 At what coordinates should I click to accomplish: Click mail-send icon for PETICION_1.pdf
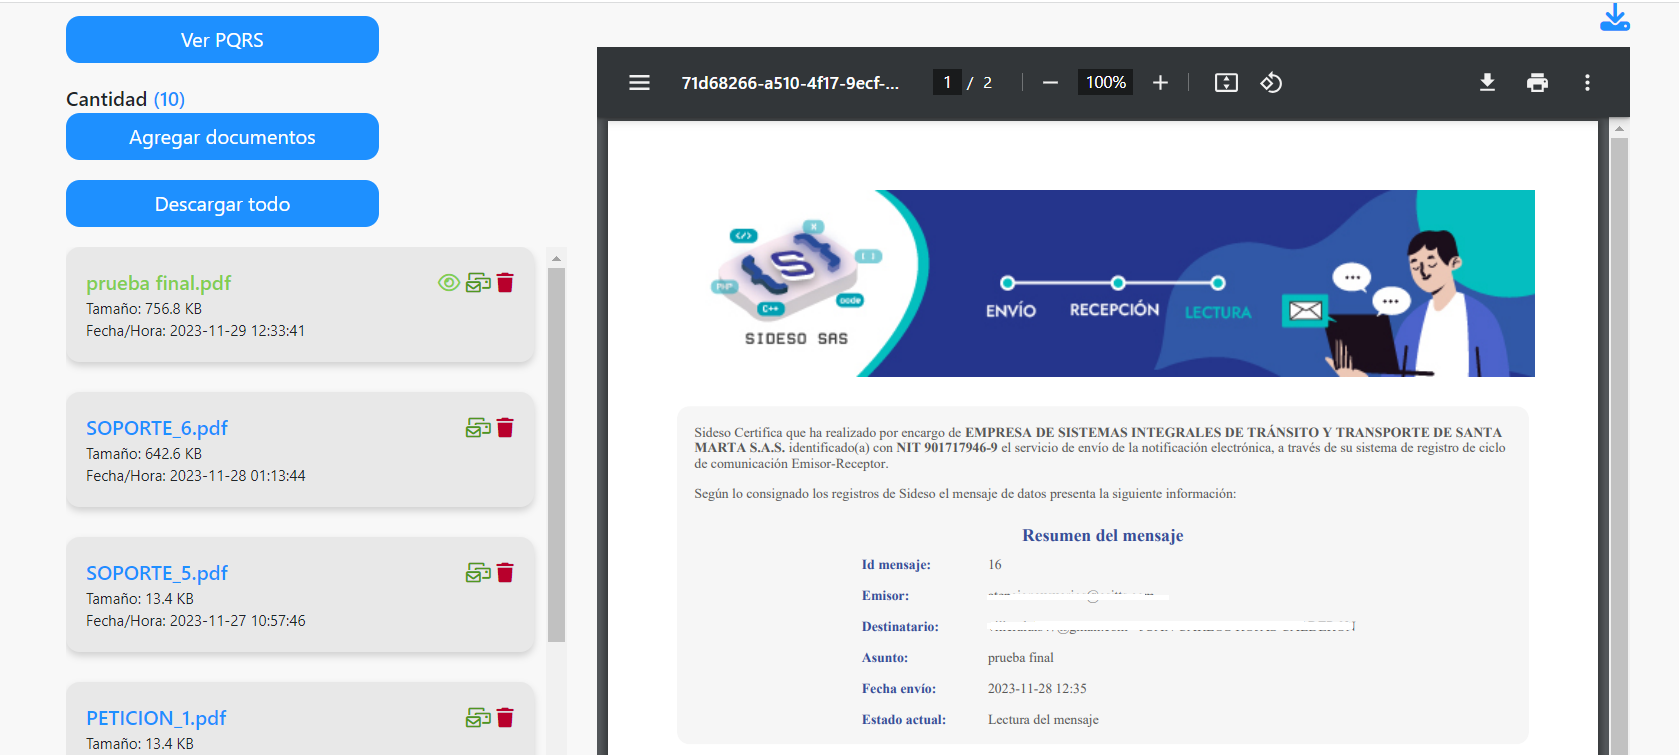[x=478, y=718]
